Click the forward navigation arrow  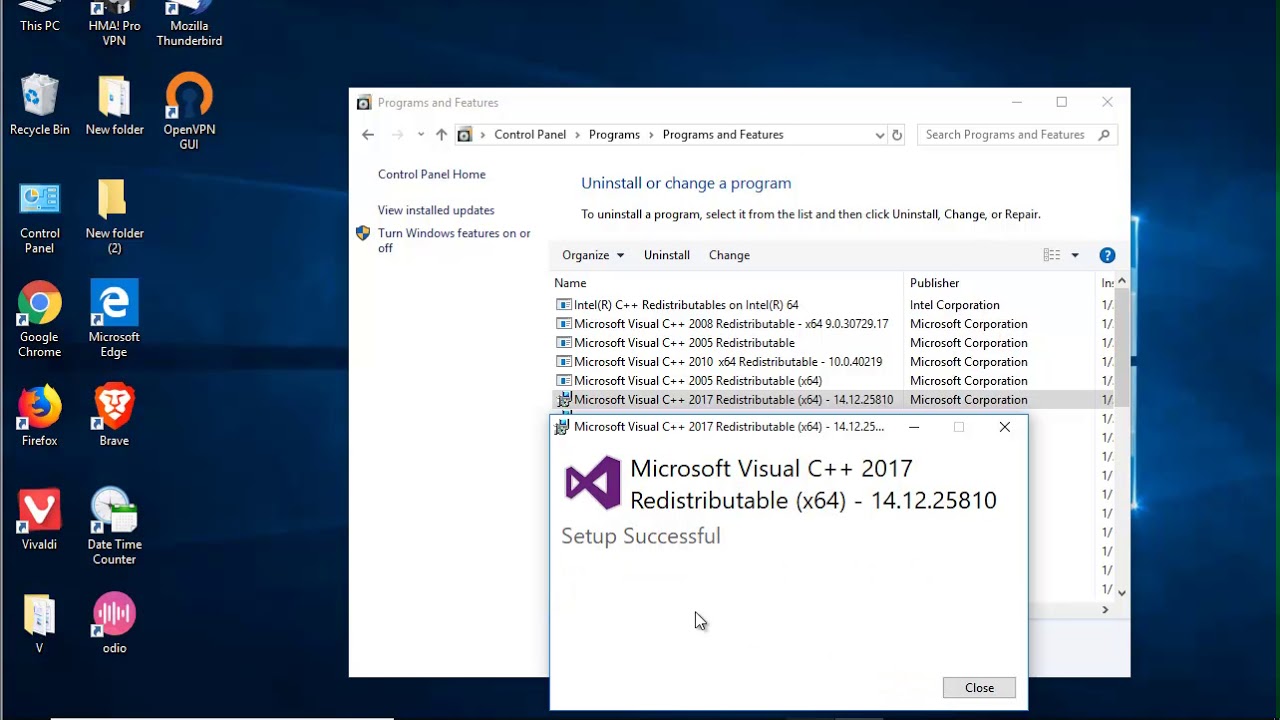click(x=397, y=135)
